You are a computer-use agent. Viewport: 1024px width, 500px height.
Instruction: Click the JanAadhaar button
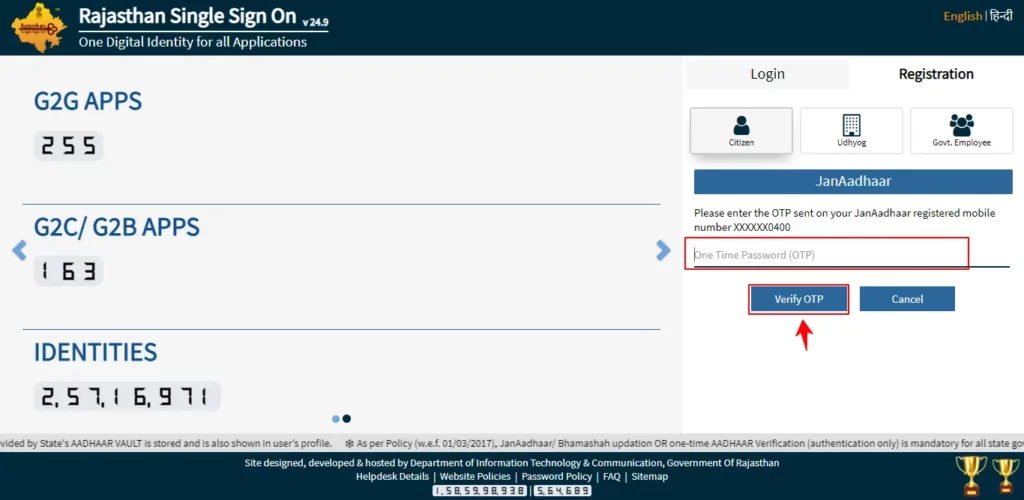(x=853, y=181)
